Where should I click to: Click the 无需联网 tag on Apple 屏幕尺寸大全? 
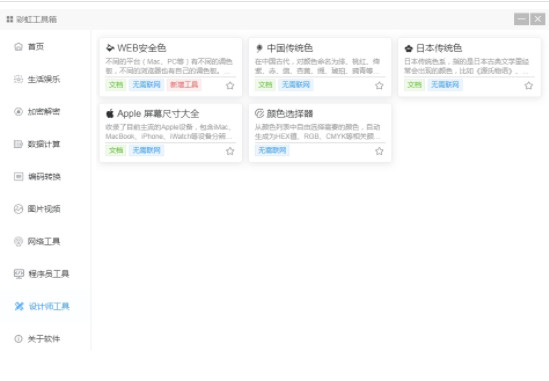point(146,150)
